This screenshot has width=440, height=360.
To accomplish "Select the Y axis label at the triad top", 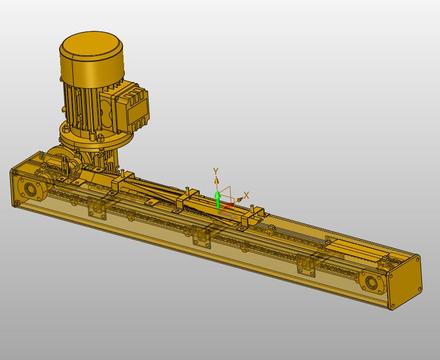I will [216, 172].
